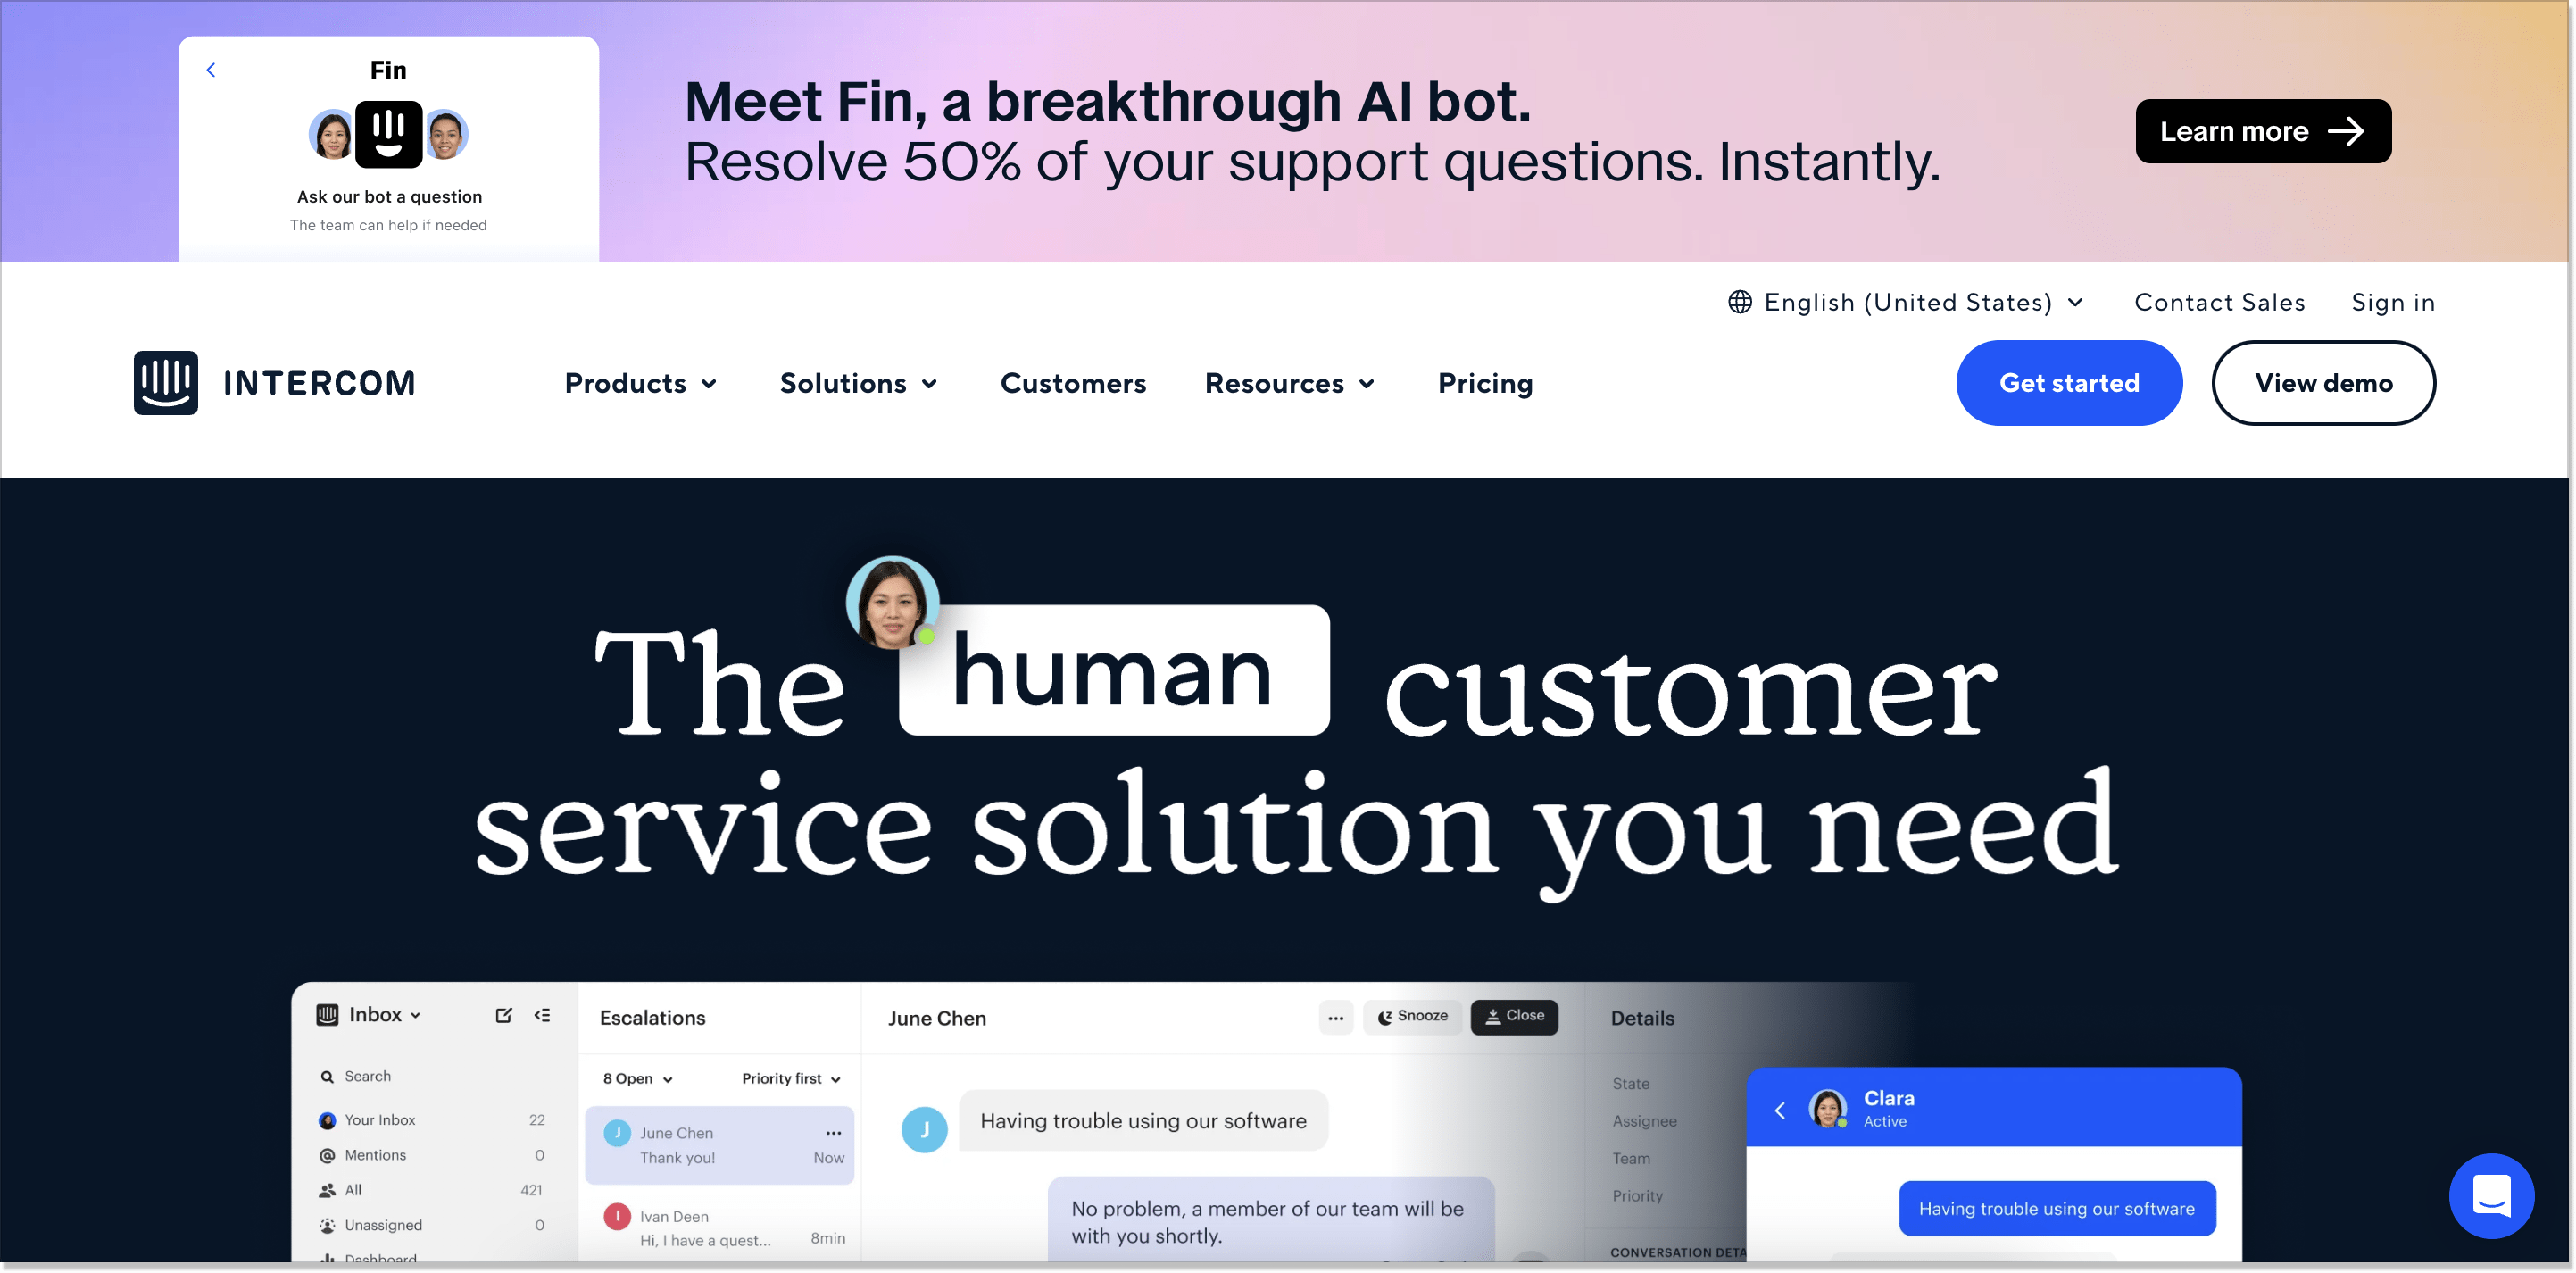Click the escalations three-dot menu icon
The height and width of the screenshot is (1273, 2576).
tap(833, 1134)
